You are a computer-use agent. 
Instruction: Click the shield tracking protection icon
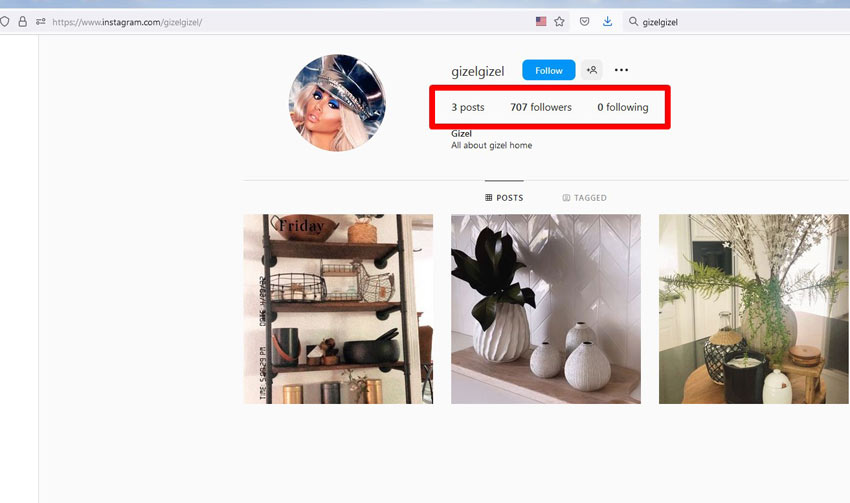4,21
